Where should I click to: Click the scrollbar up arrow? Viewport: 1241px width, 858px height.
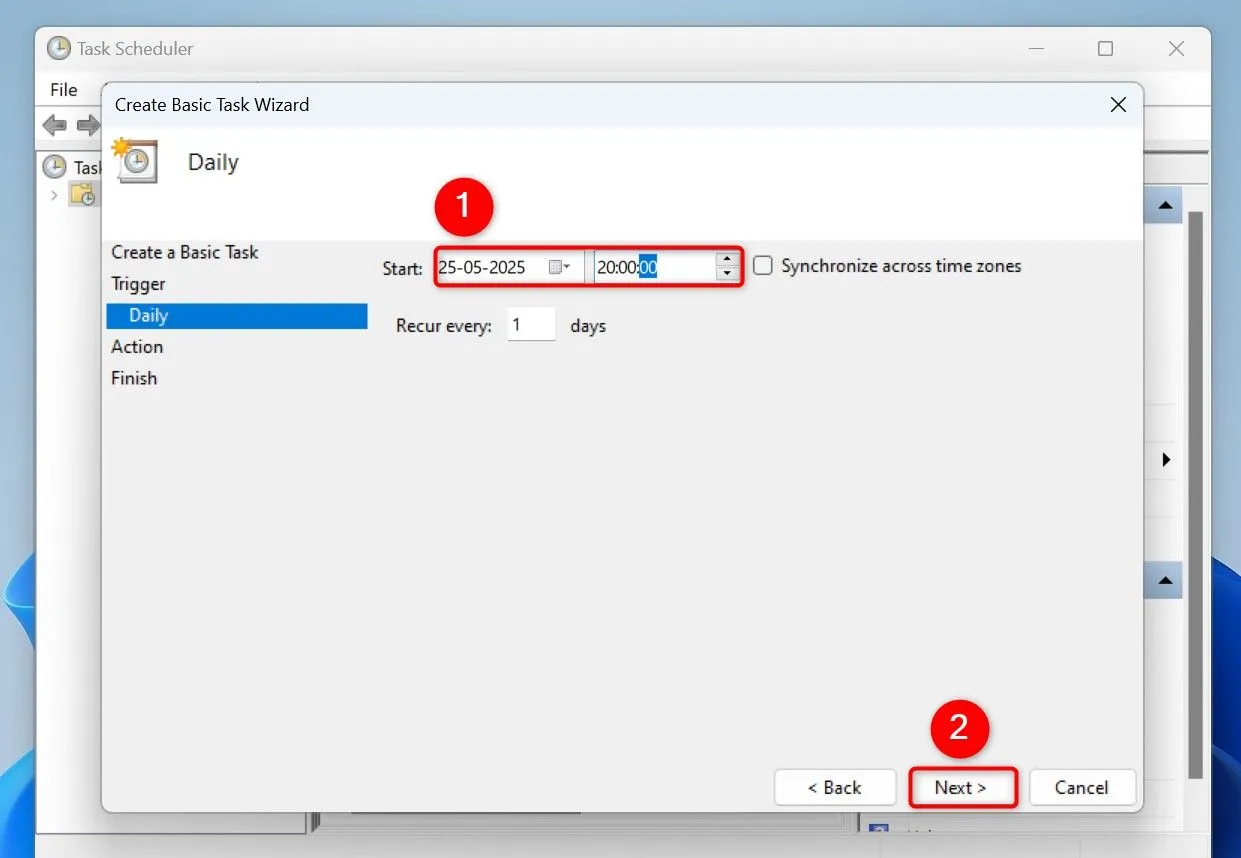1163,204
